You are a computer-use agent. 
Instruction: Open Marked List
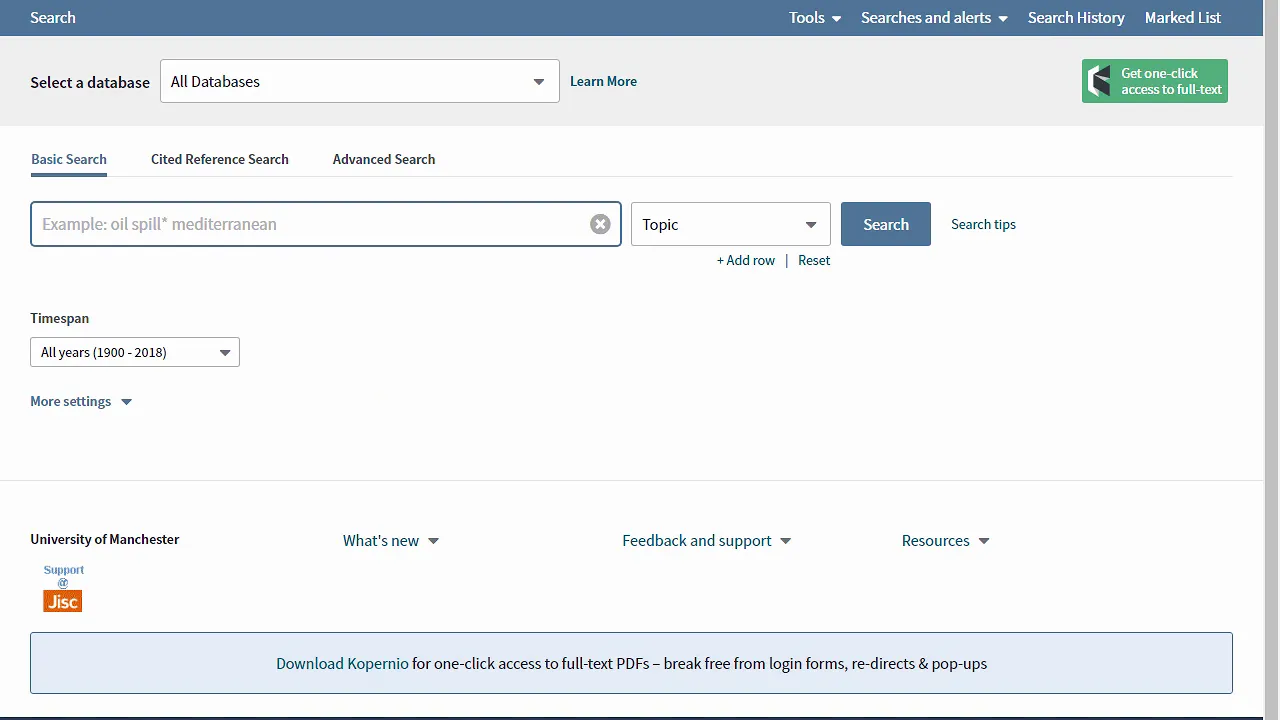tap(1183, 17)
